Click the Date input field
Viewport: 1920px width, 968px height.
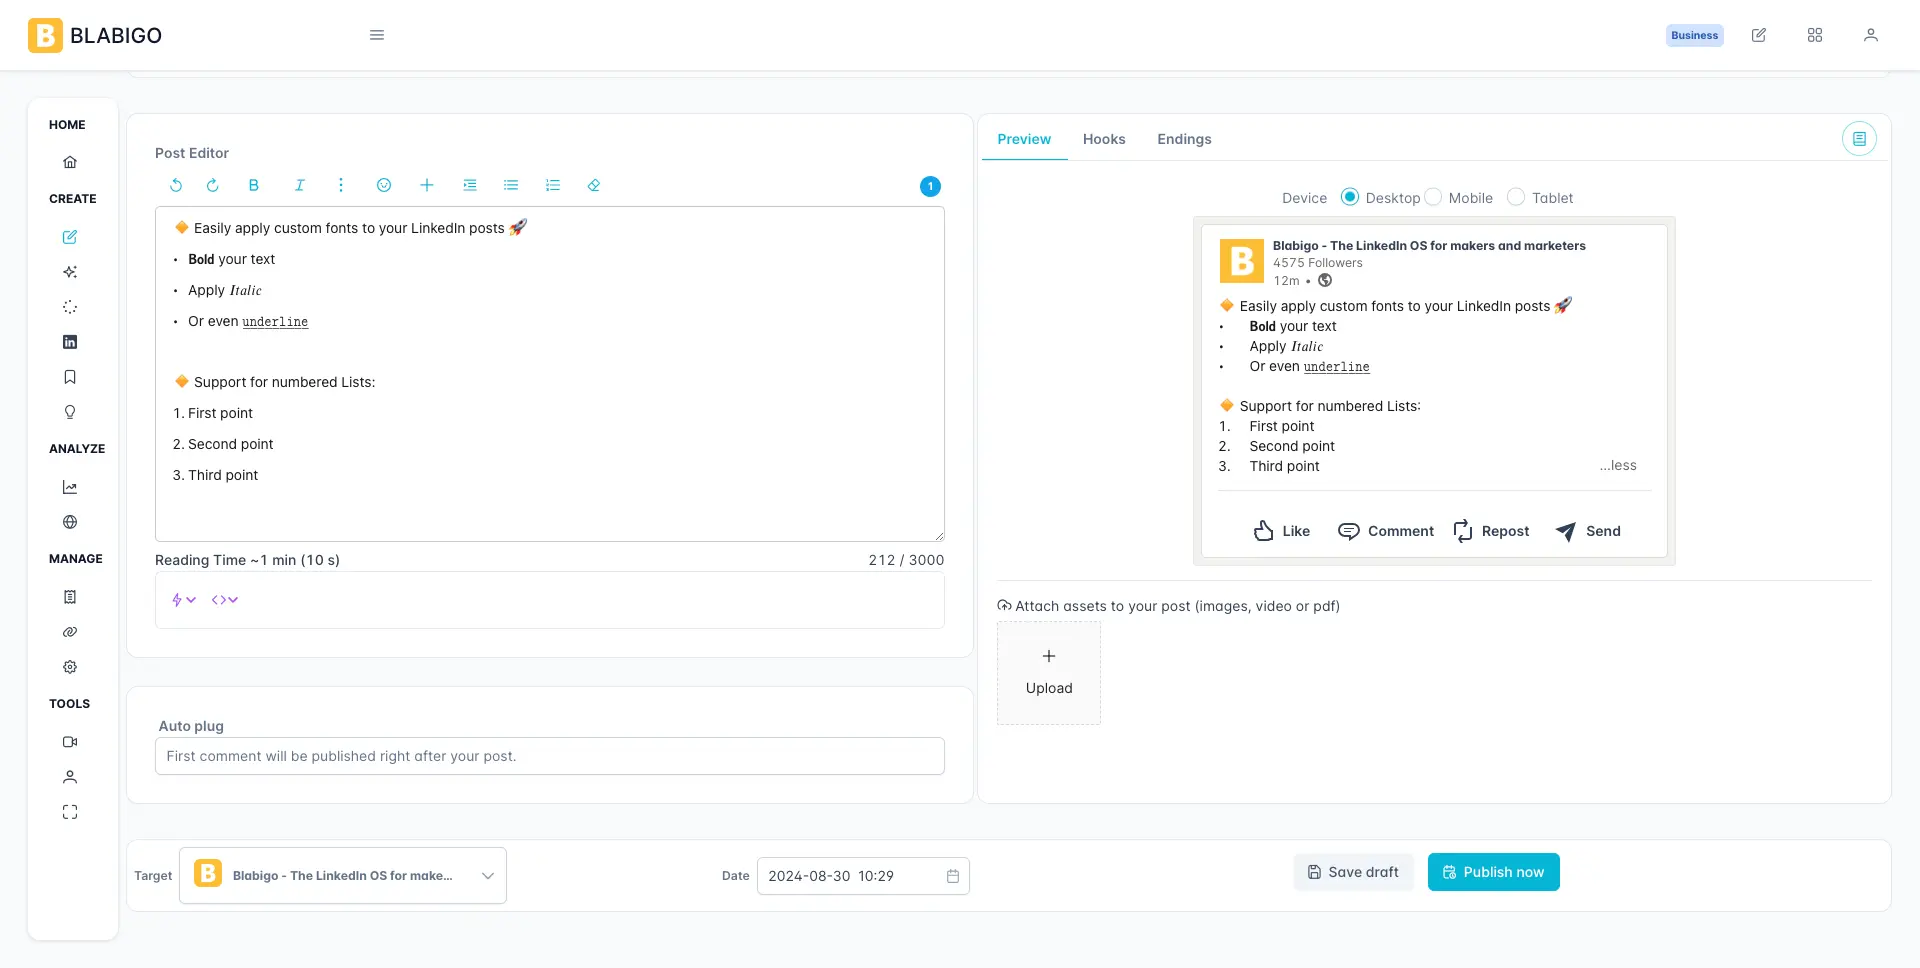(863, 876)
